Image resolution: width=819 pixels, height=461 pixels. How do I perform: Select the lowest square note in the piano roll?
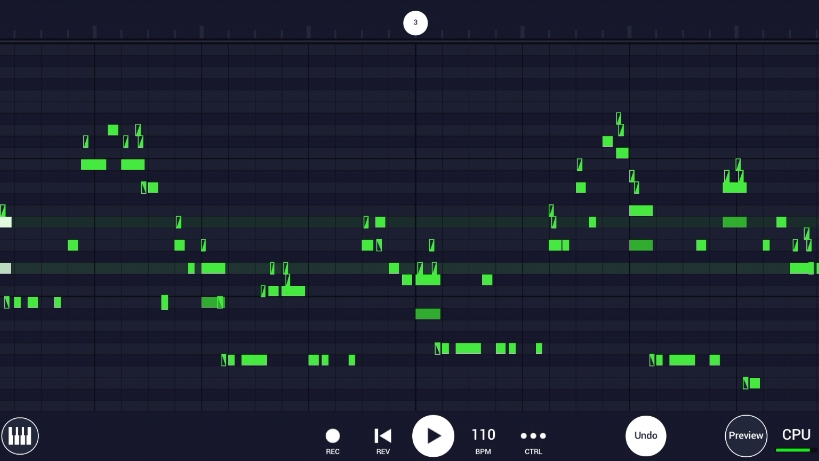755,383
